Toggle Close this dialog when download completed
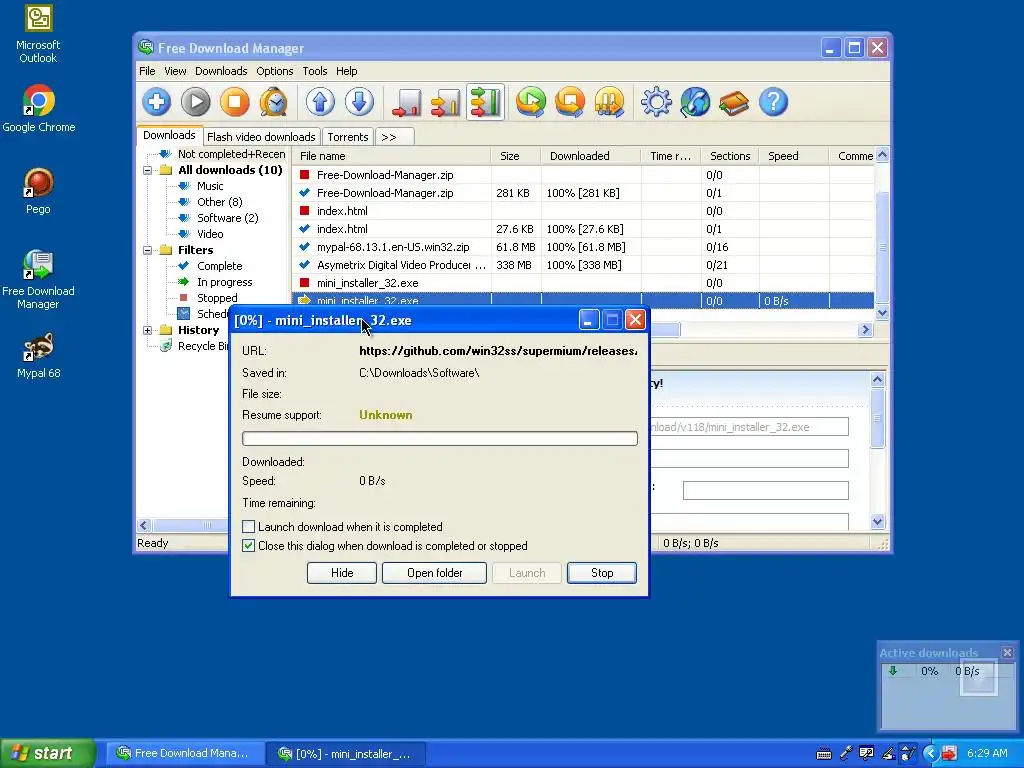The image size is (1024, 768). click(248, 545)
